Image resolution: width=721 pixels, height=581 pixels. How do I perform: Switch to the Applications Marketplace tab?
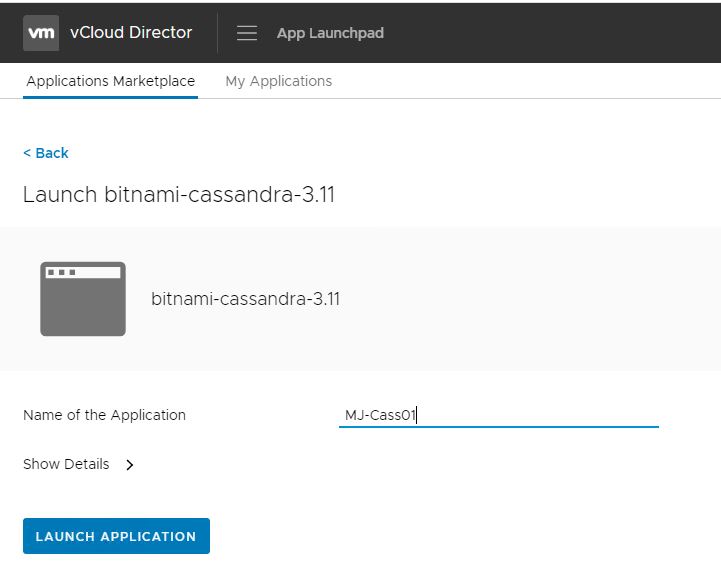pos(110,81)
